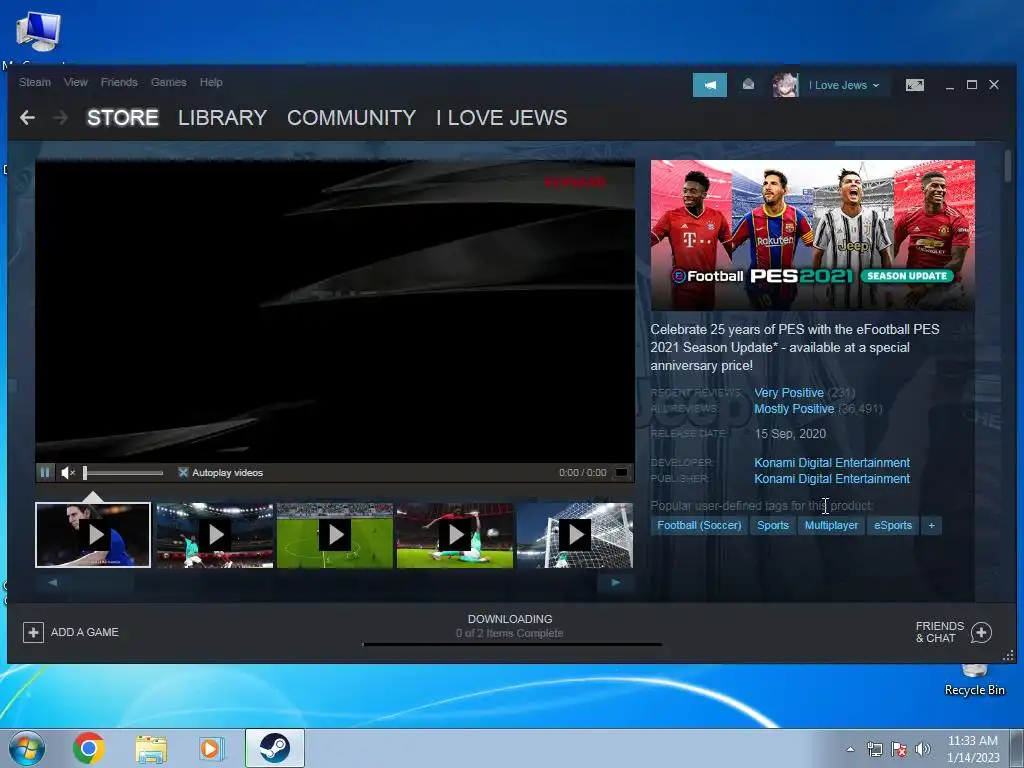
Task: Open the volume tray icon
Action: (x=922, y=749)
